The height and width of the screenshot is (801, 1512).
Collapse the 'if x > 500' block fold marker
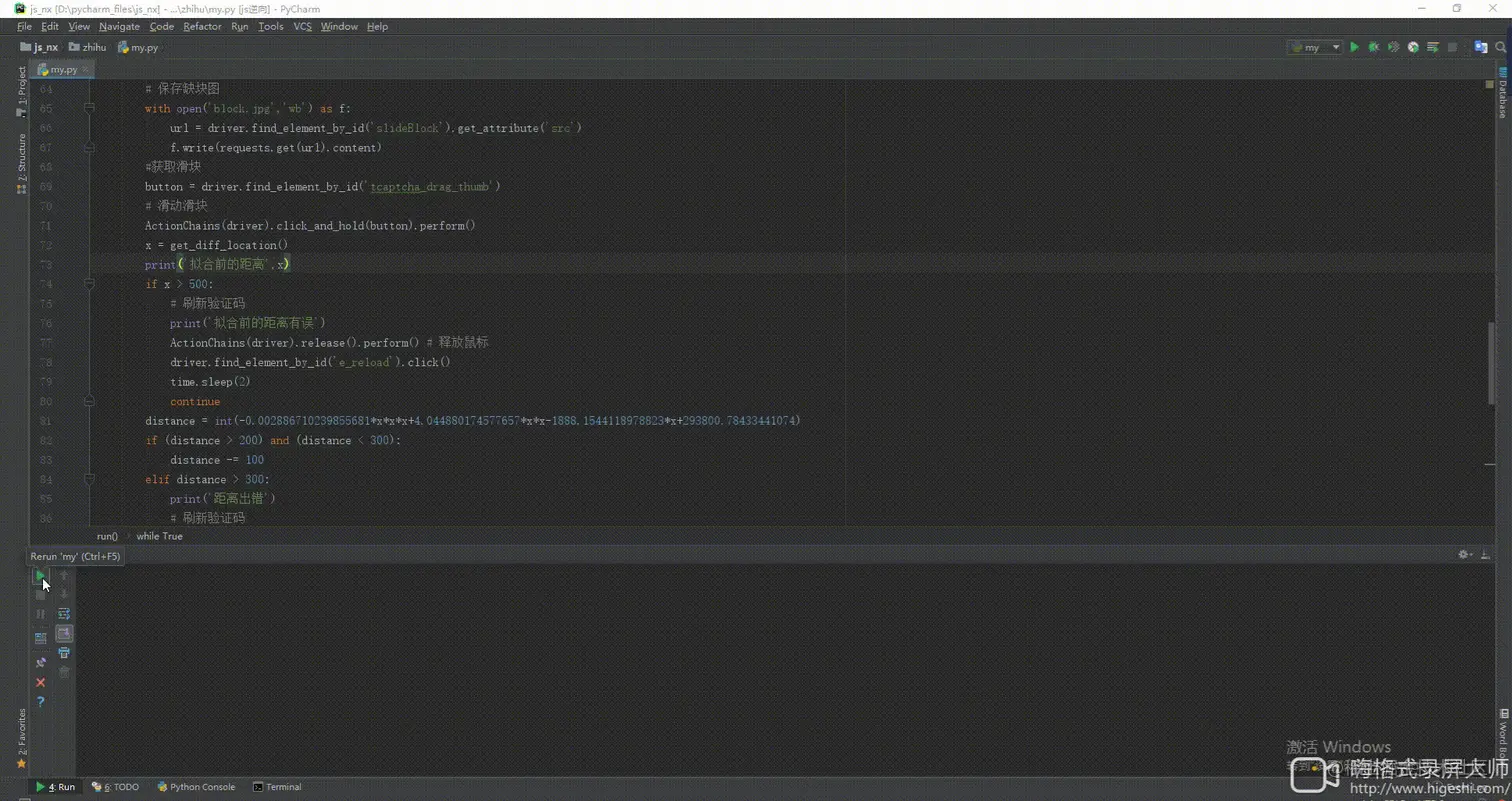pos(90,284)
